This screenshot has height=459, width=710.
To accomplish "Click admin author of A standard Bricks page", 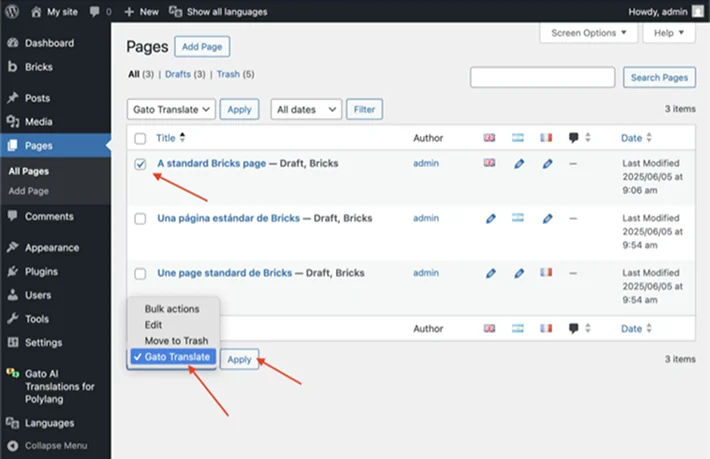I will coord(426,163).
